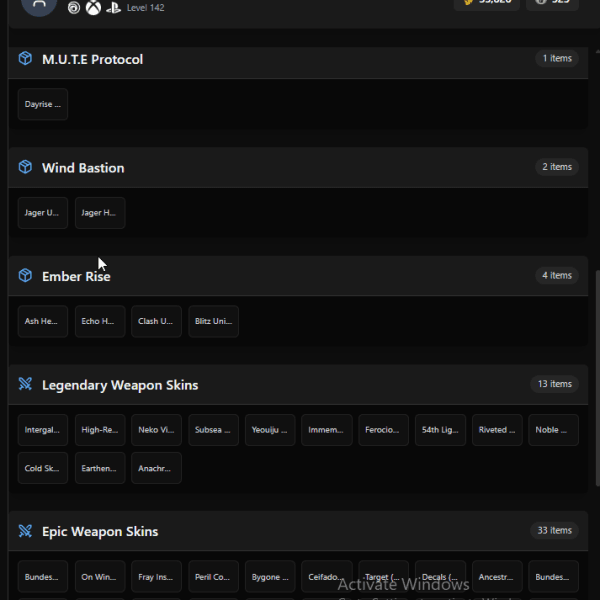Collapse the Wind Bastion section header
Image resolution: width=600 pixels, height=600 pixels.
coord(298,167)
